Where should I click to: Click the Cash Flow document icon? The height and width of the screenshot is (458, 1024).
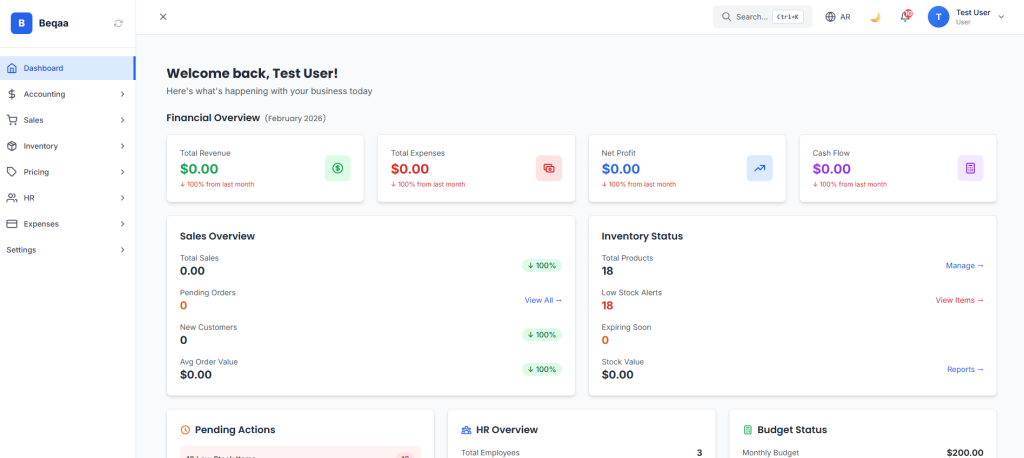970,168
